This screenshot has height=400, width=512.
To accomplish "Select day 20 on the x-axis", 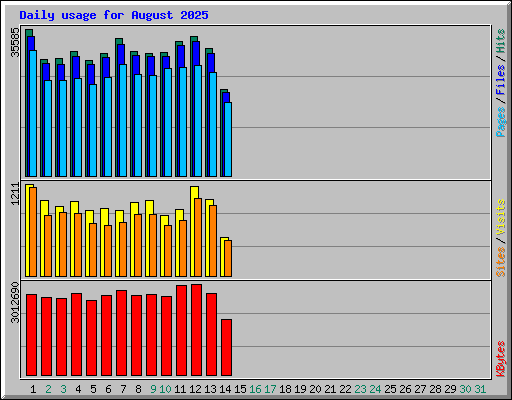I will pyautogui.click(x=315, y=389).
